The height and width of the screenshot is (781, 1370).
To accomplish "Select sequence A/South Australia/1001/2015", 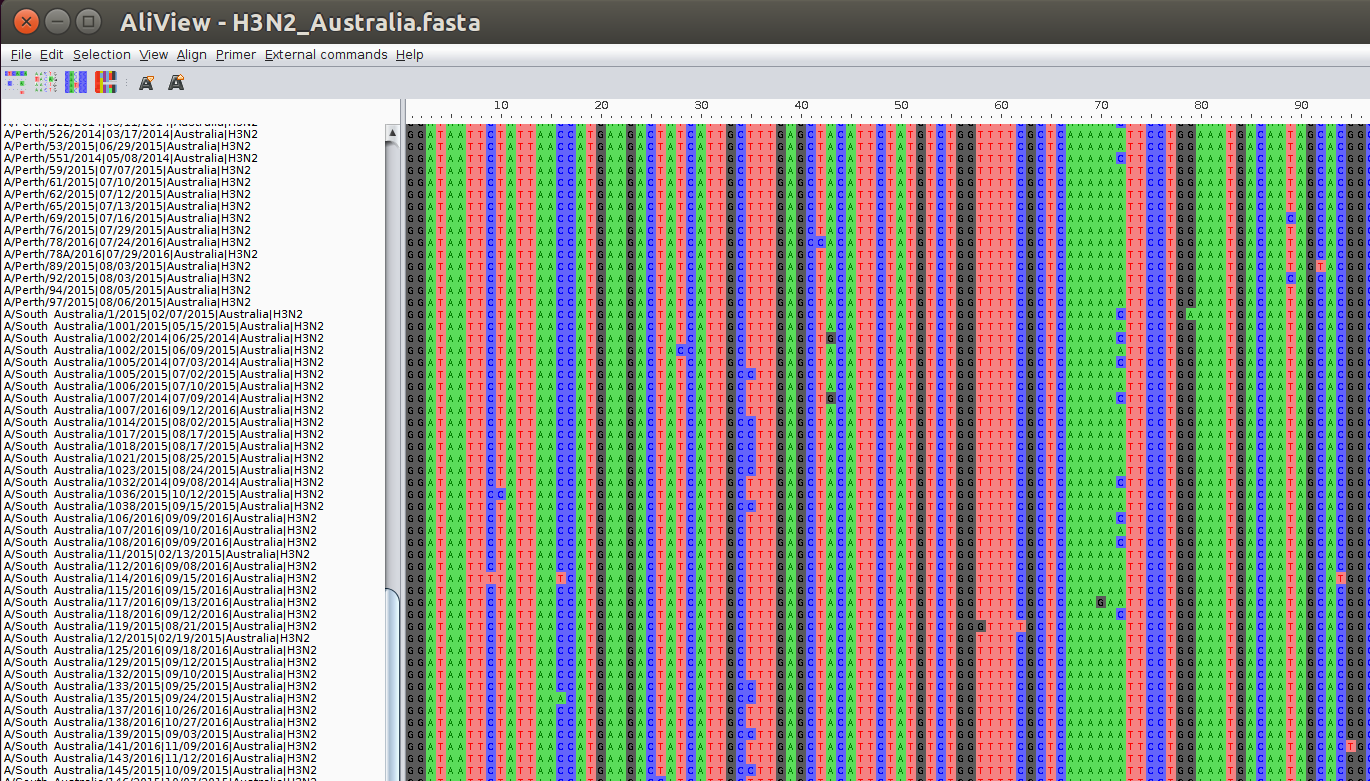I will coord(164,326).
